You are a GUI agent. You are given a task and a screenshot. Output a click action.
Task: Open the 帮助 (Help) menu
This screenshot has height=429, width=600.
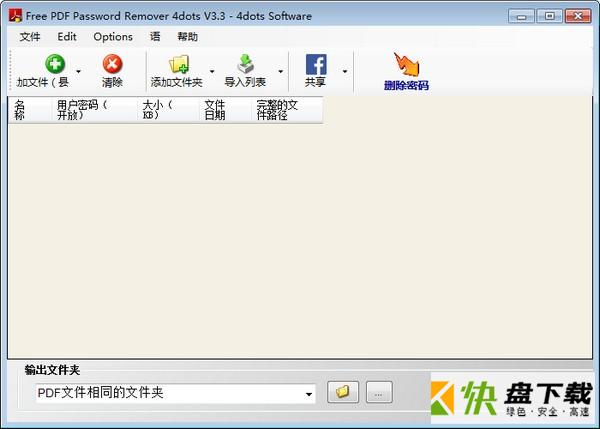188,37
